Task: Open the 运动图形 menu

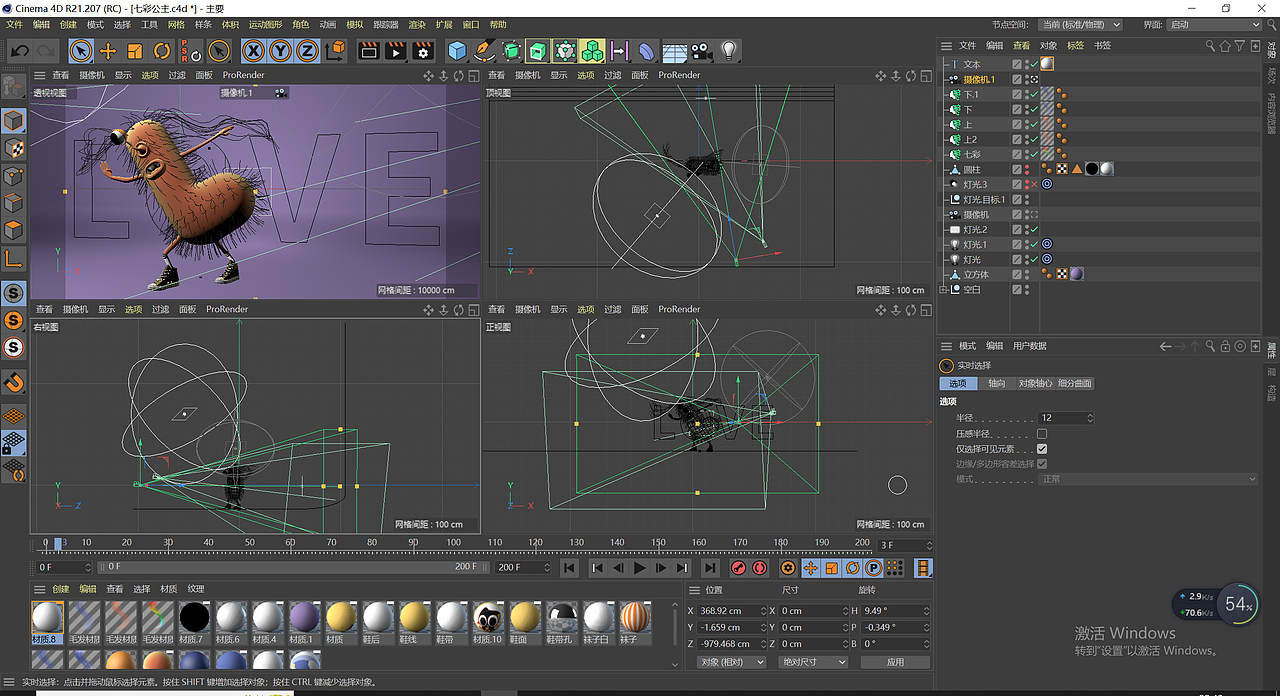Action: click(x=265, y=24)
